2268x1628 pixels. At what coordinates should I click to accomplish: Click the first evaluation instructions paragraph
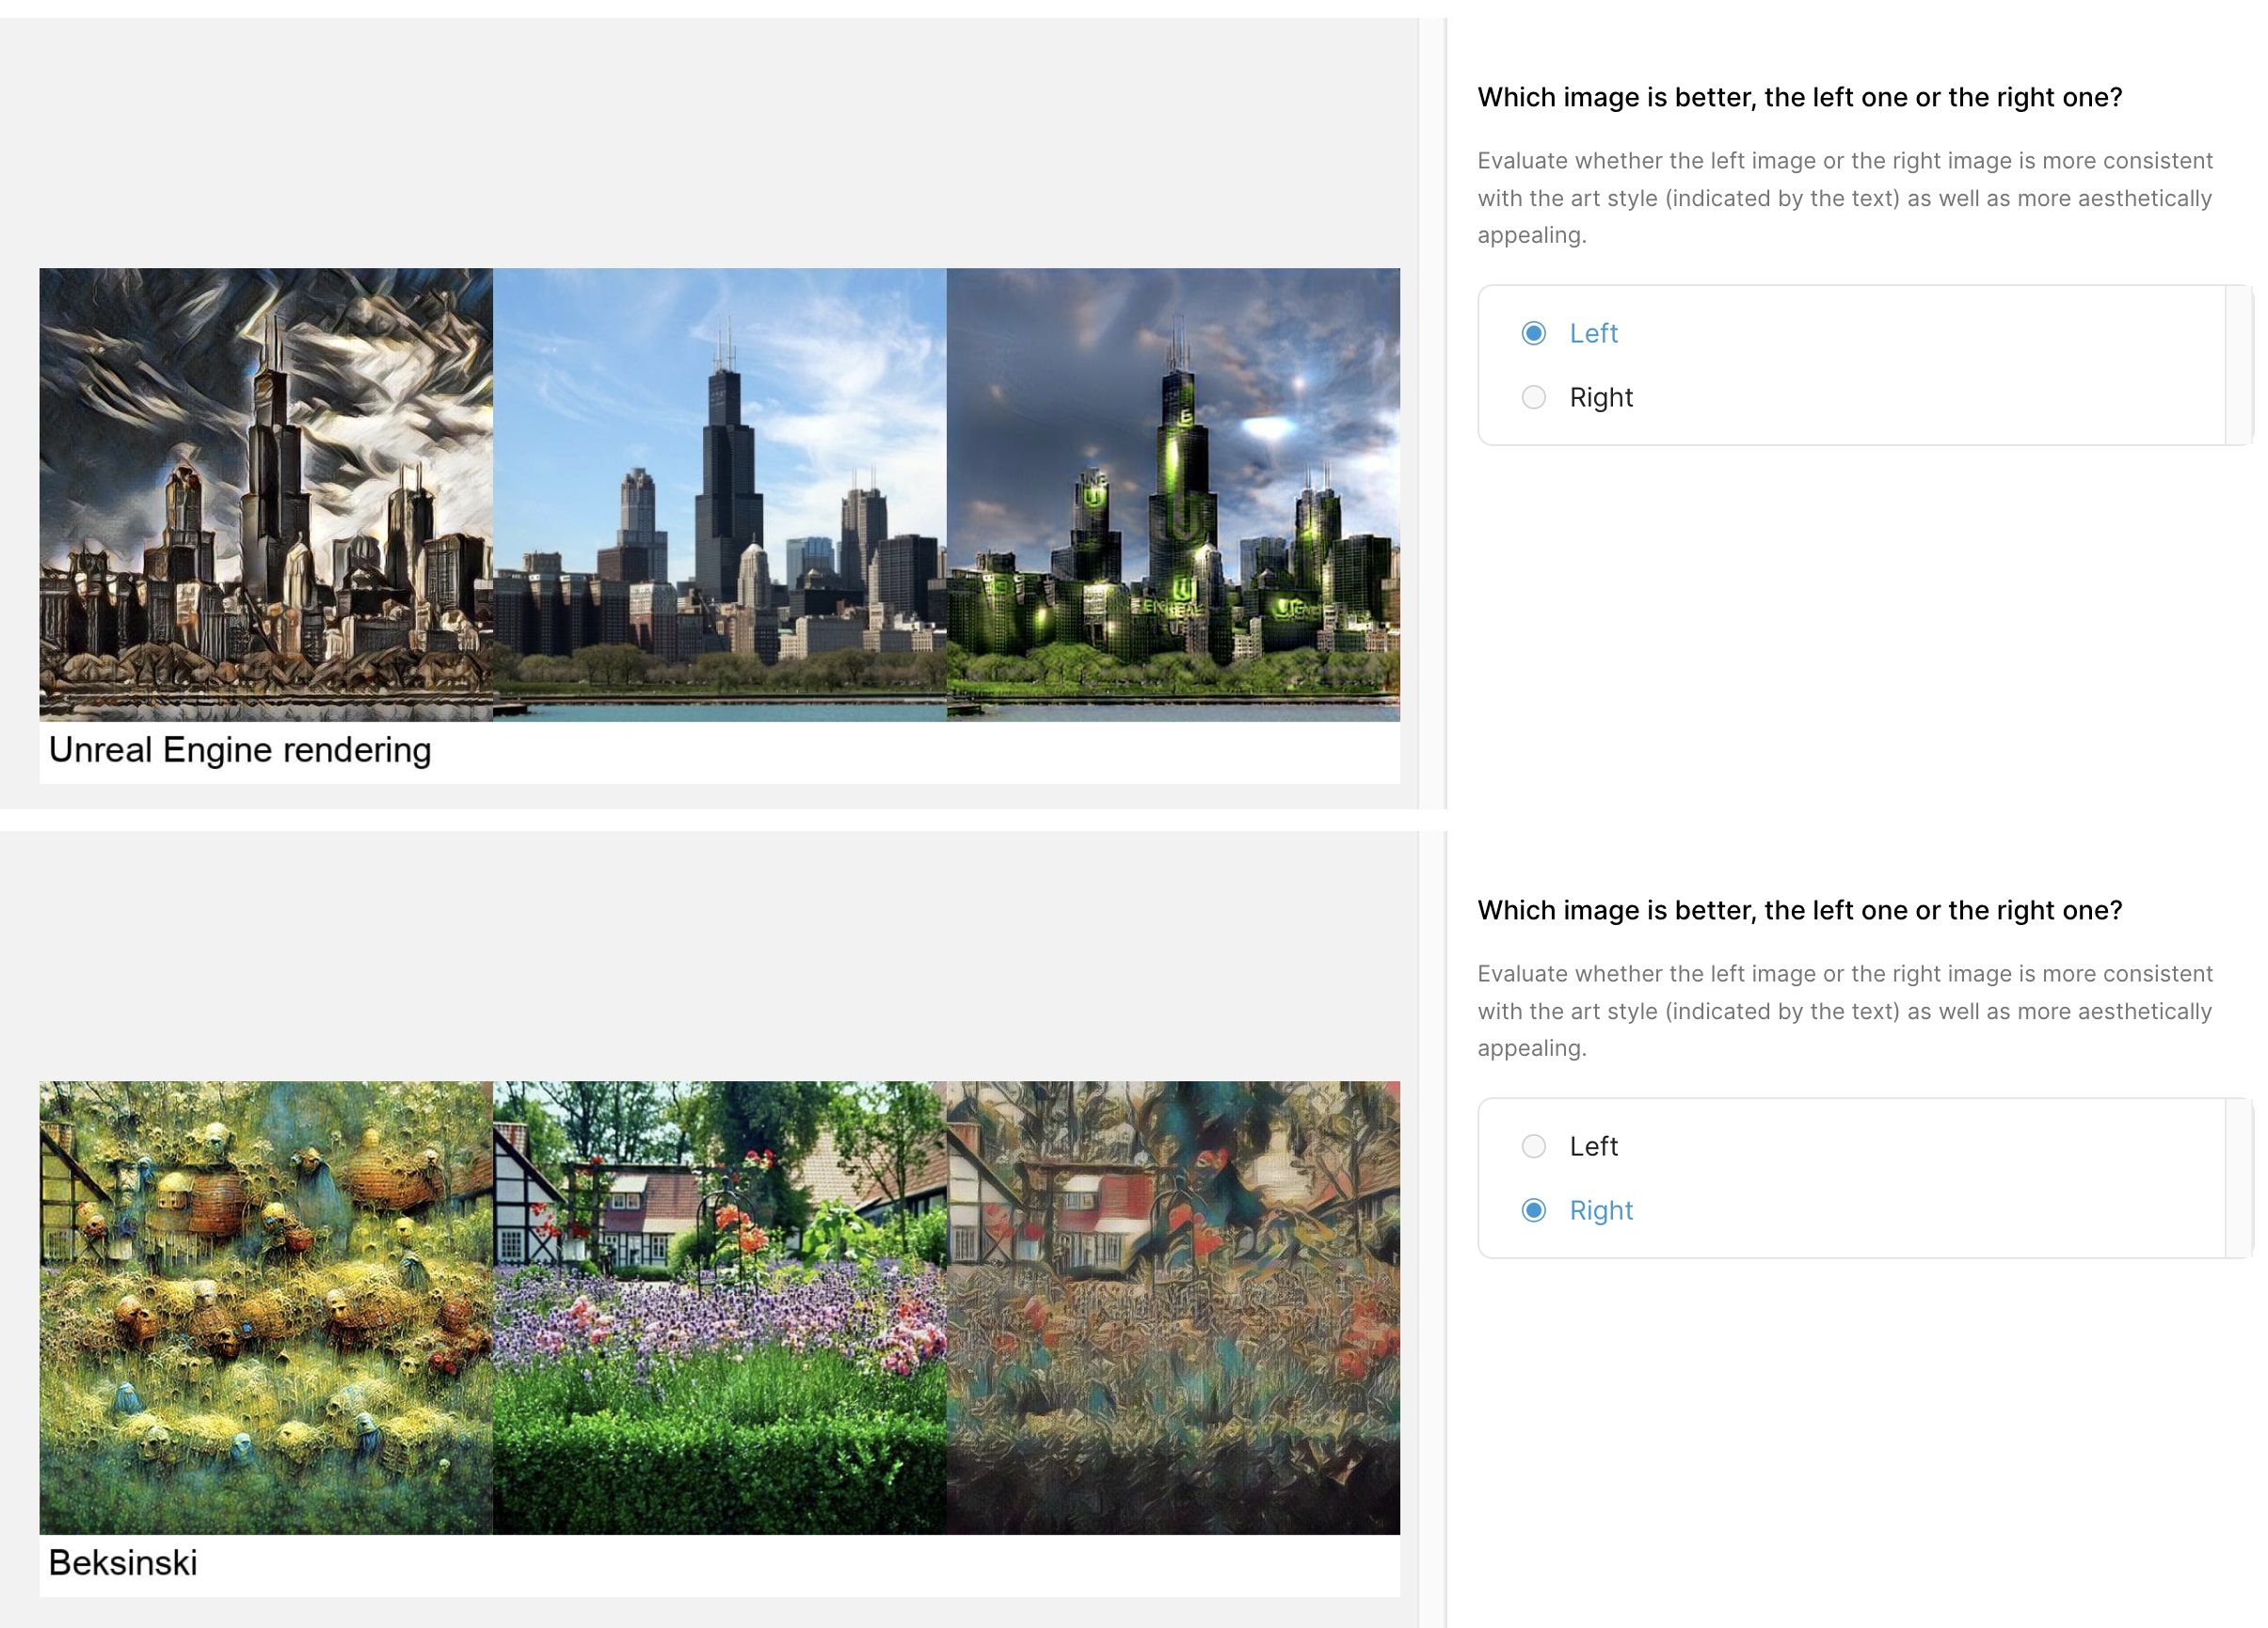tap(1844, 198)
